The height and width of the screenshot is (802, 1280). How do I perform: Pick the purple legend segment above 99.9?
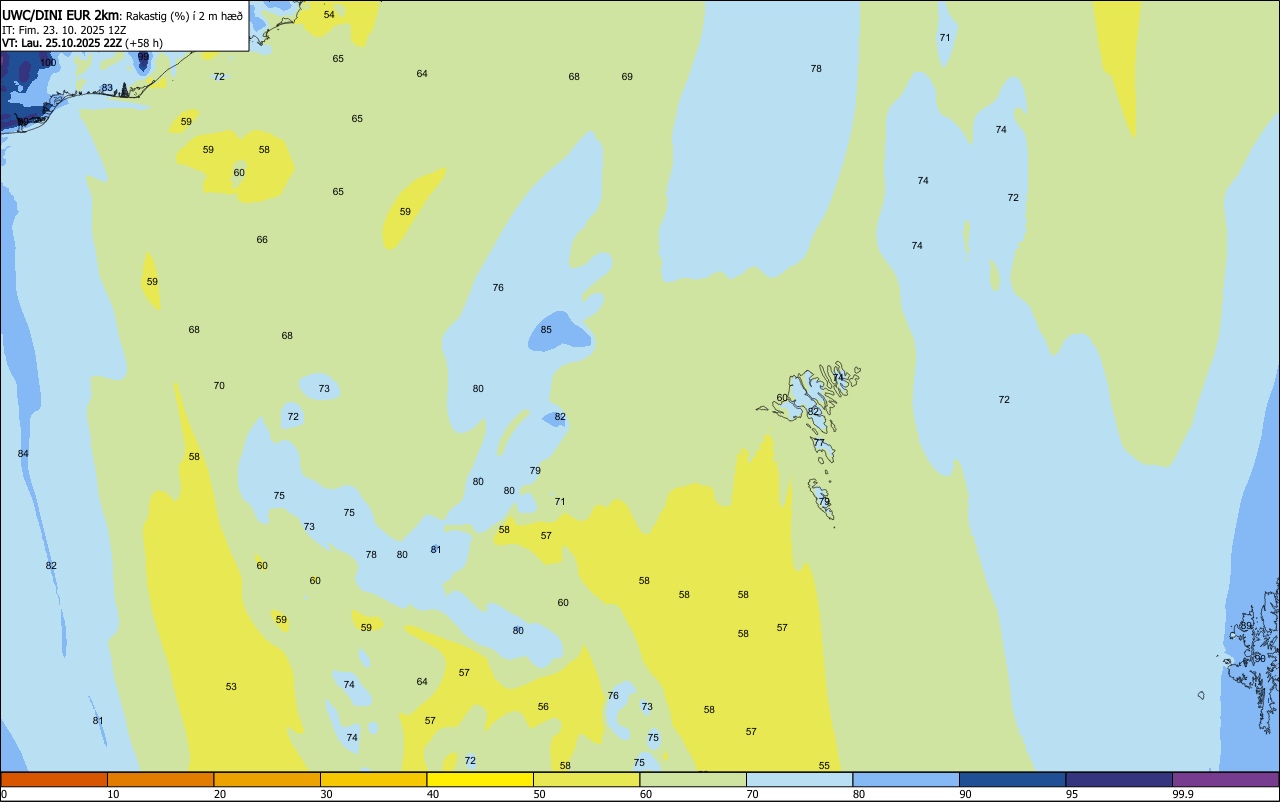coord(1225,779)
